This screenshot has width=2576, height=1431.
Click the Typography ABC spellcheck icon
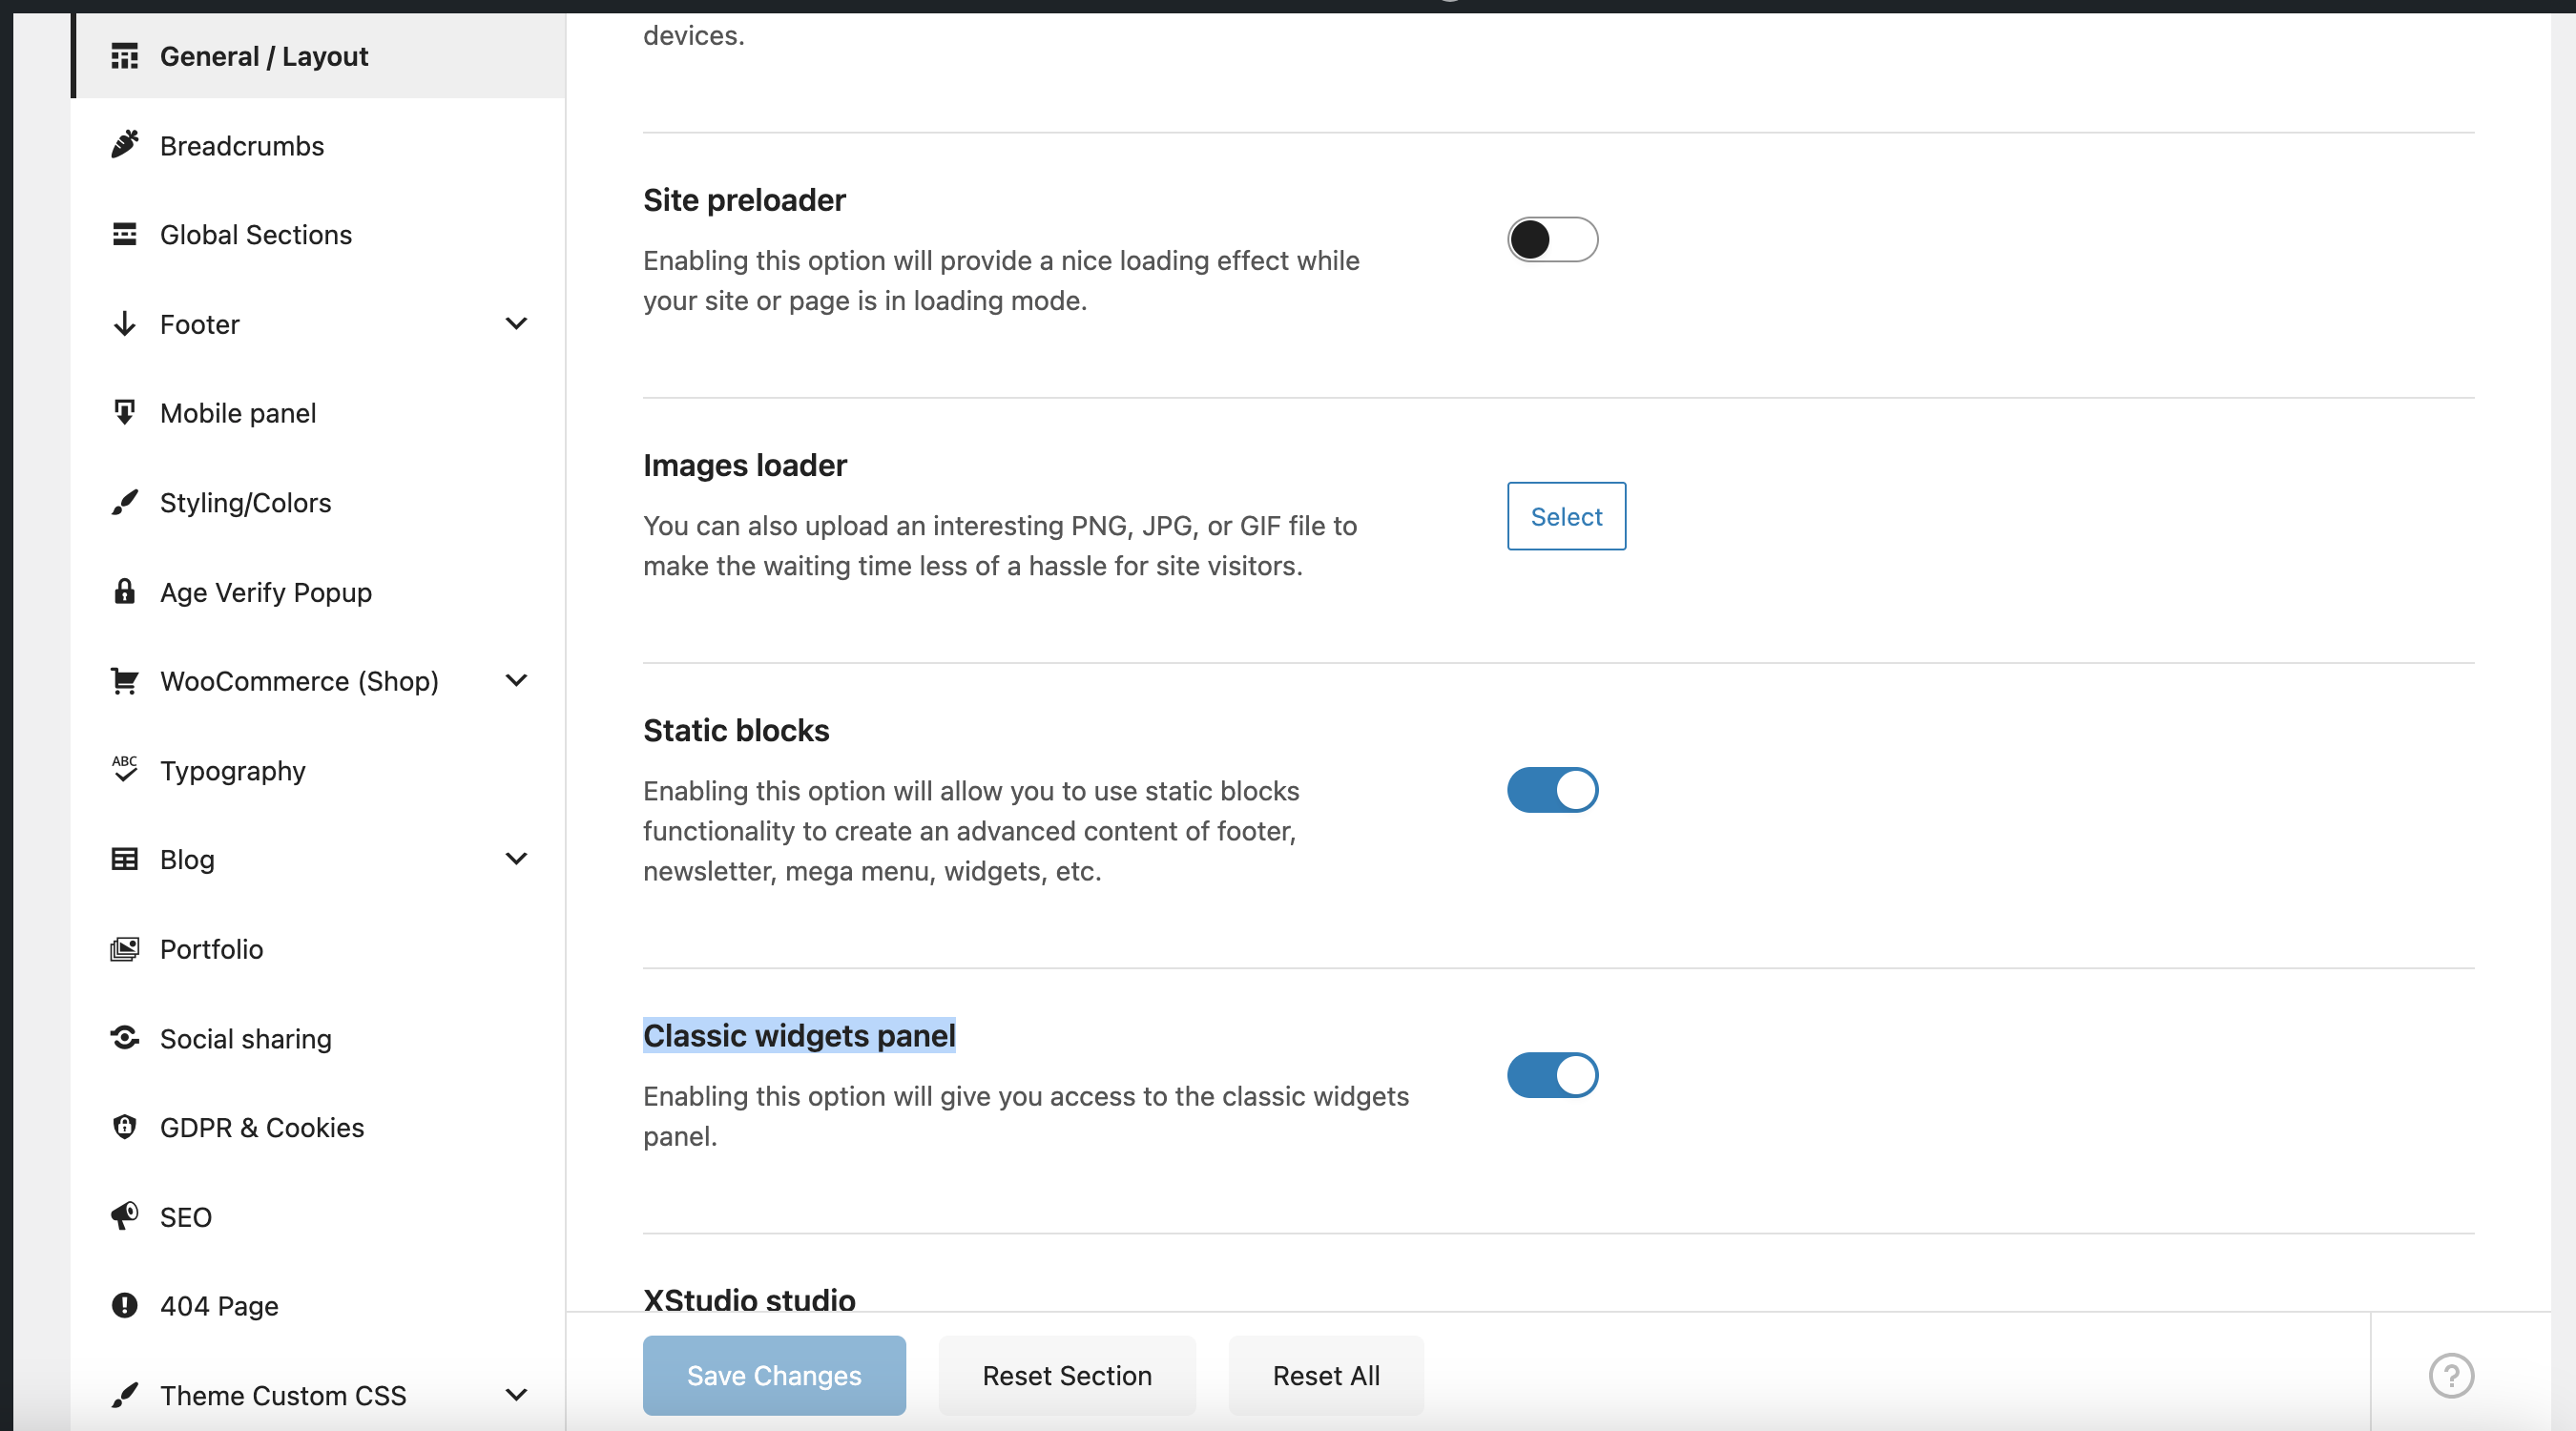(x=124, y=769)
